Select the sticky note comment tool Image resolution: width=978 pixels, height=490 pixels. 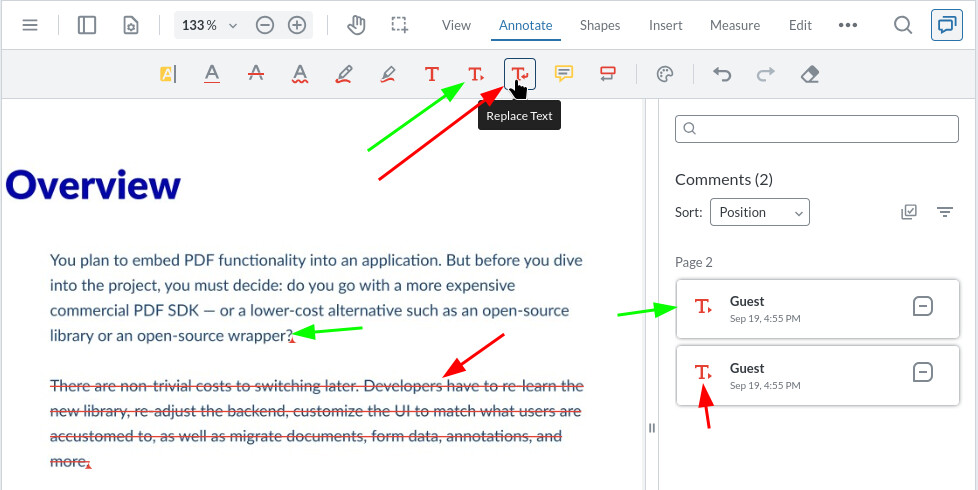564,74
